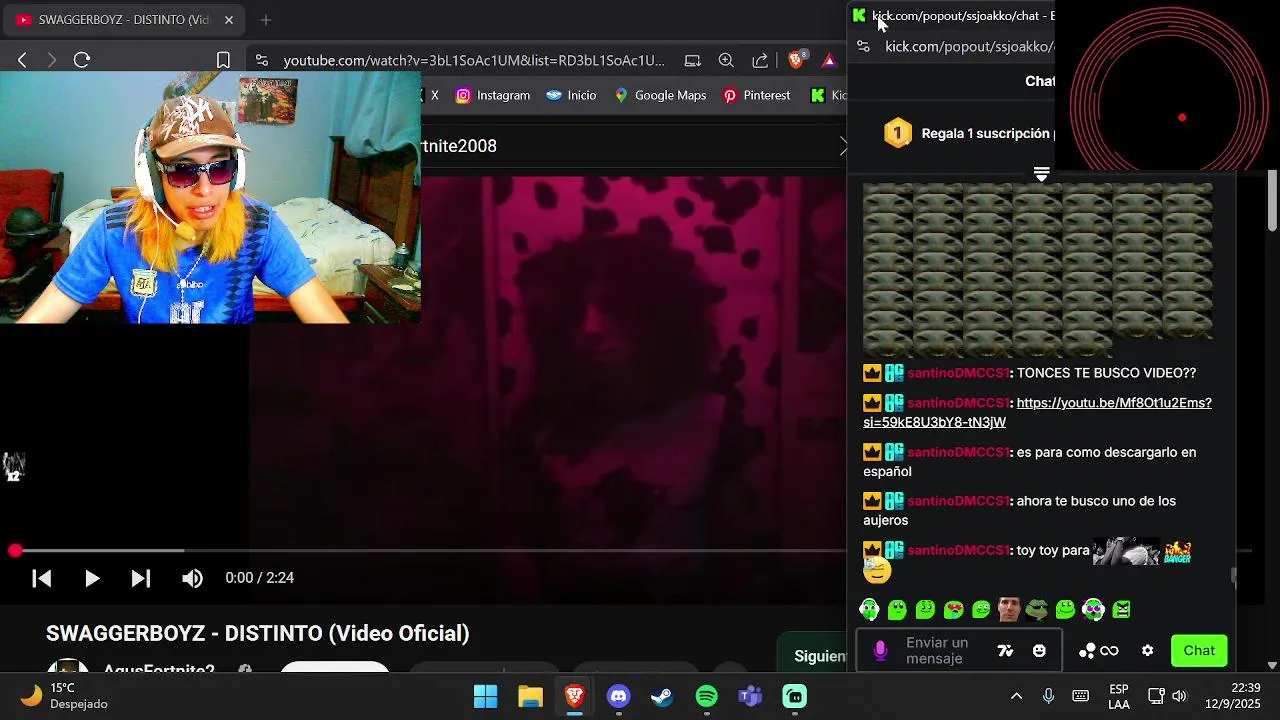Open a new browser tab
This screenshot has width=1280, height=720.
266,20
